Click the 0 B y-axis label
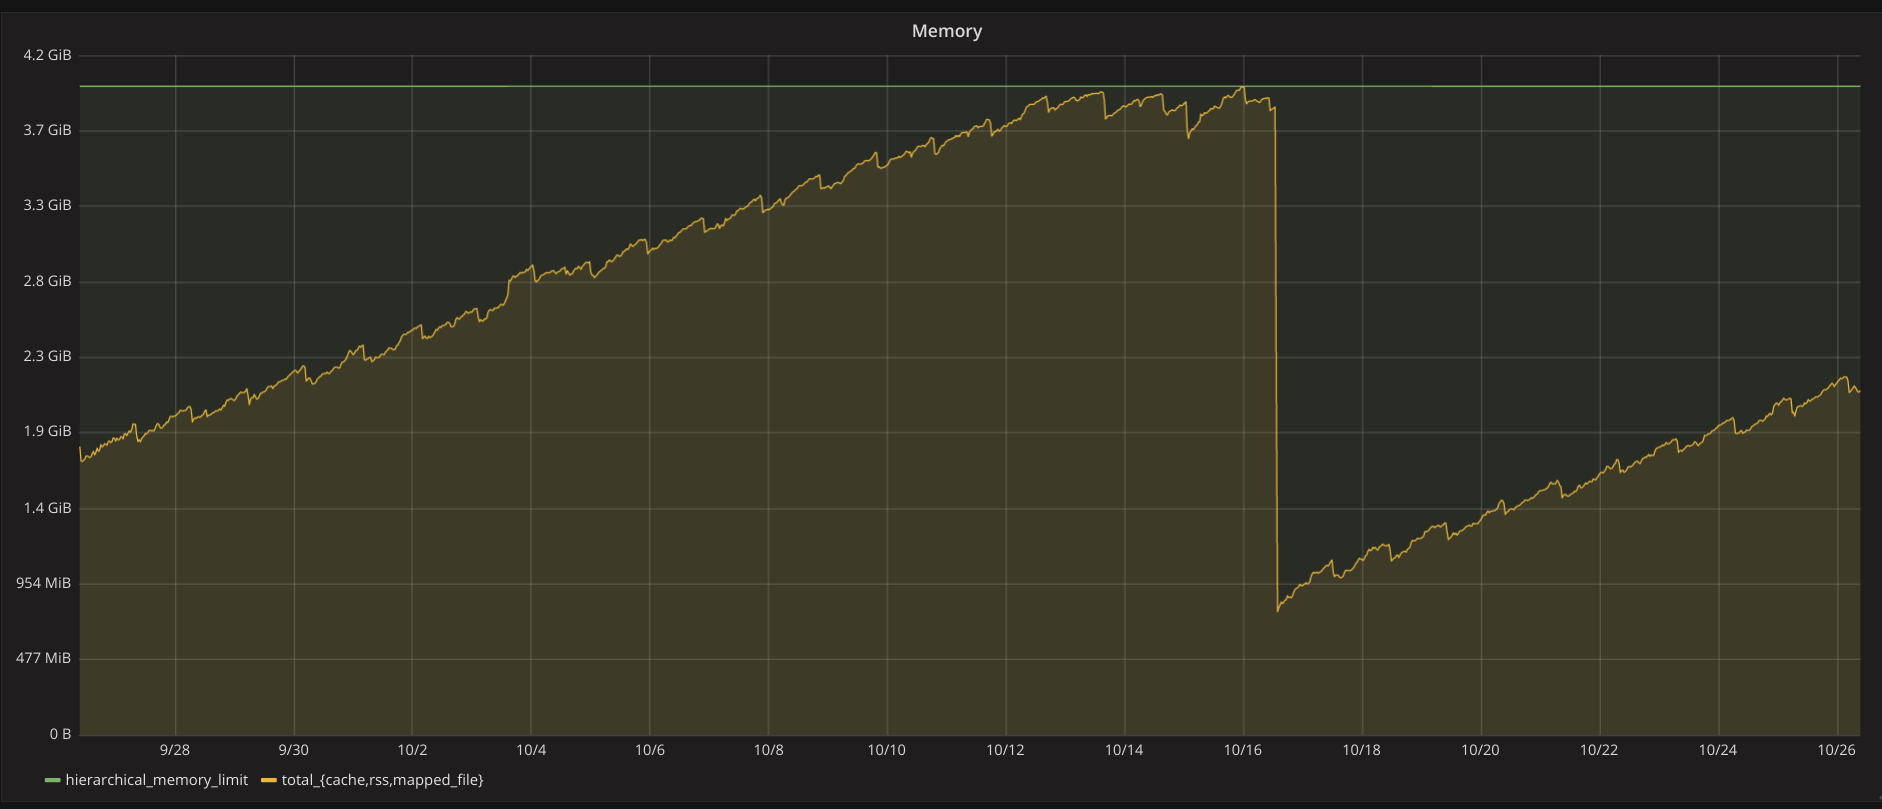 click(61, 734)
